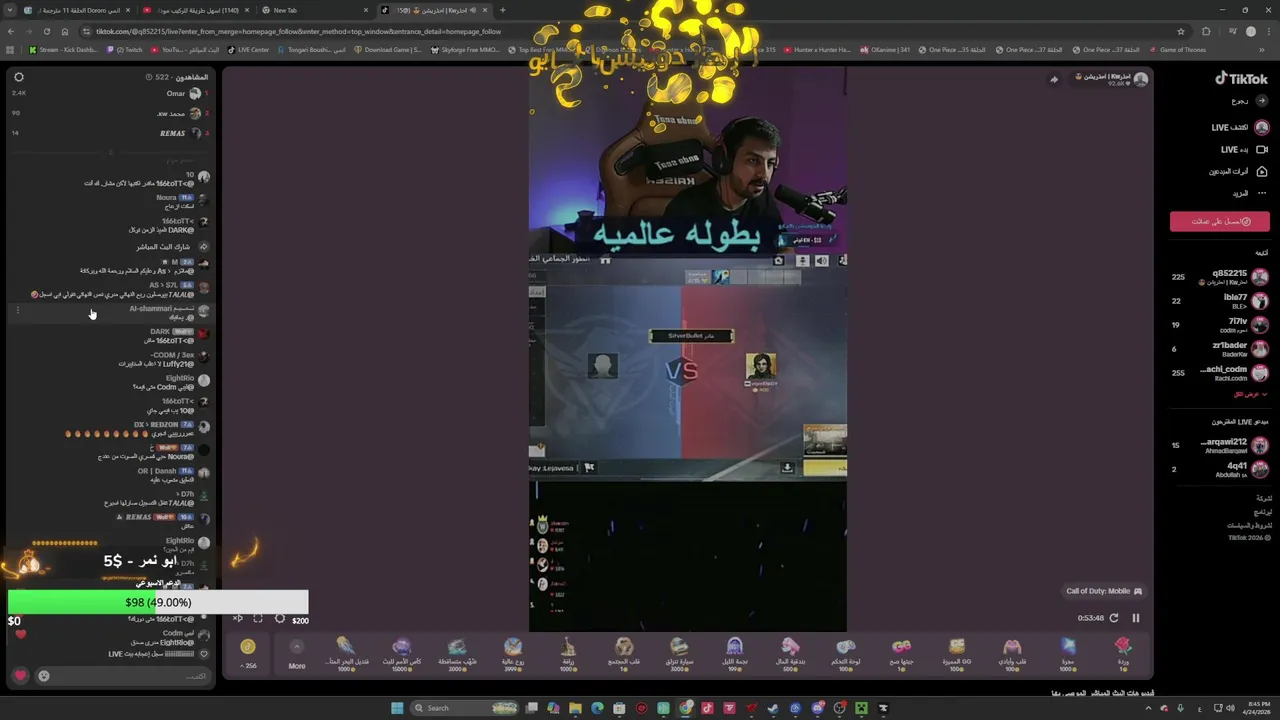Reload the page in browser toolbar
Viewport: 1280px width, 720px height.
click(x=46, y=31)
